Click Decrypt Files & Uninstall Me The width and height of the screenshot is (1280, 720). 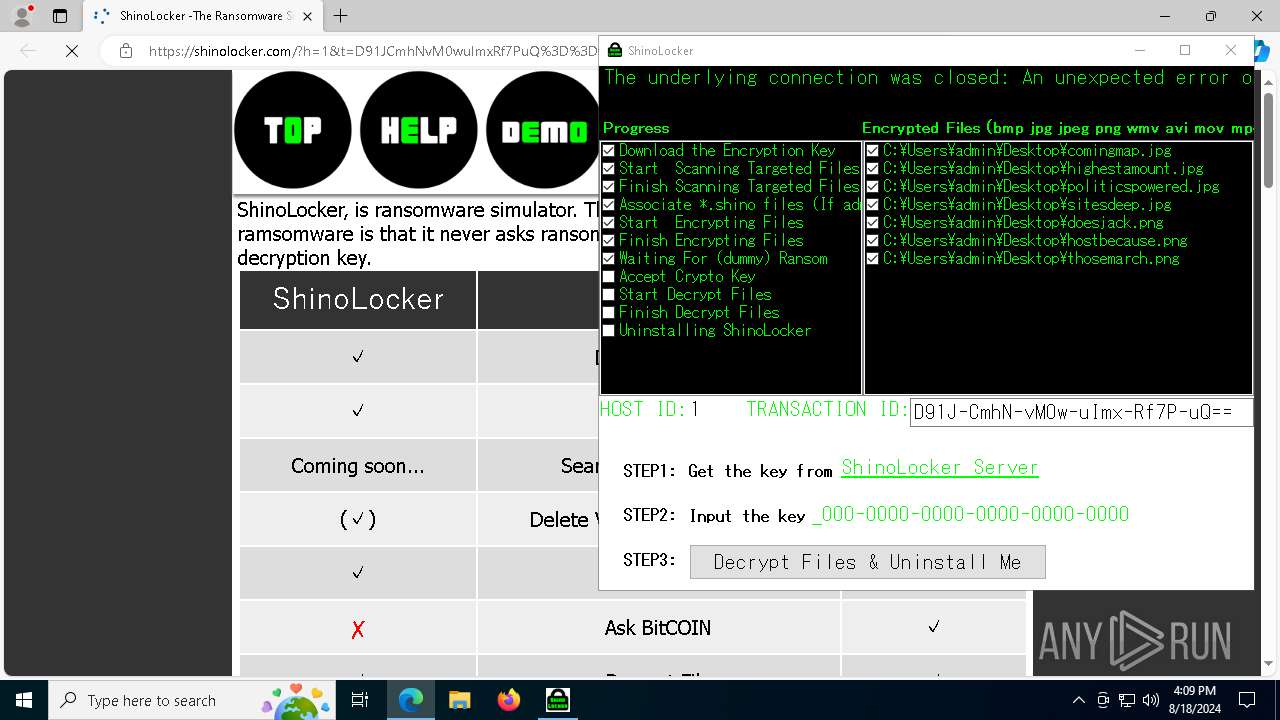point(867,562)
